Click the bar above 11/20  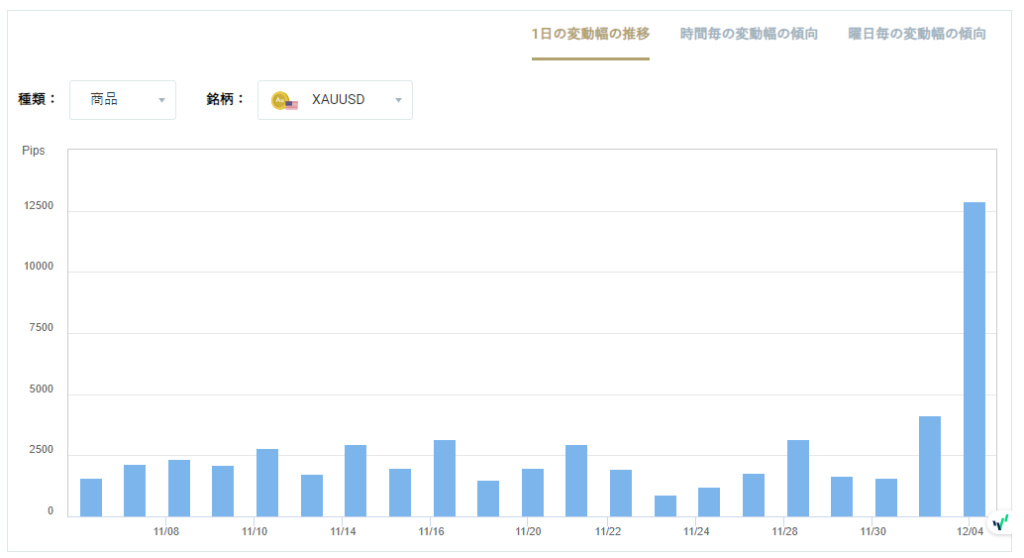(x=533, y=493)
